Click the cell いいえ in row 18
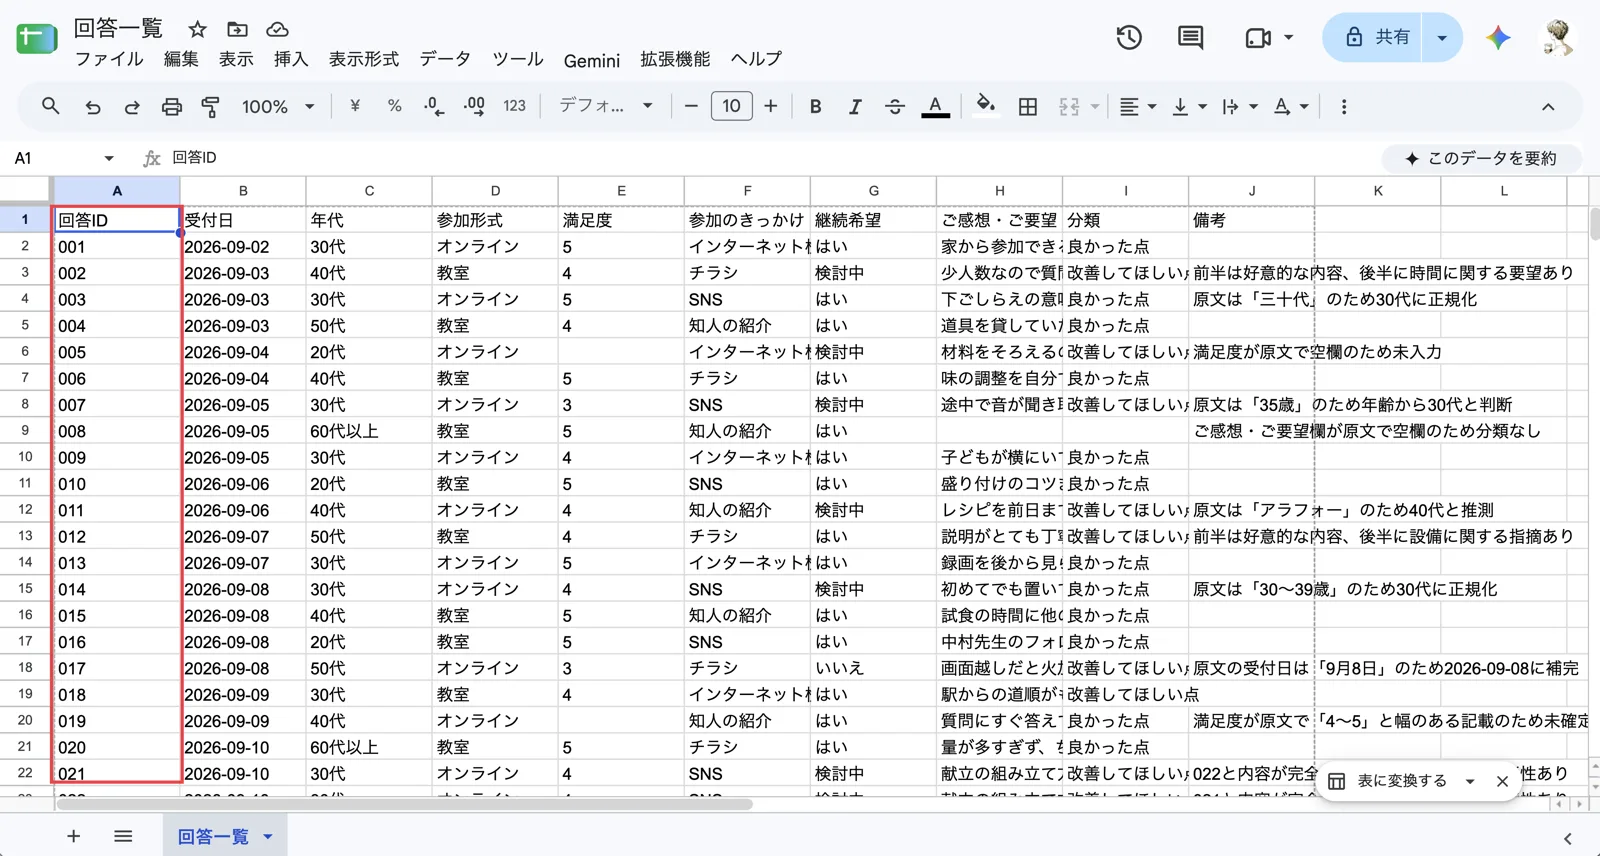The height and width of the screenshot is (856, 1600). [x=873, y=668]
